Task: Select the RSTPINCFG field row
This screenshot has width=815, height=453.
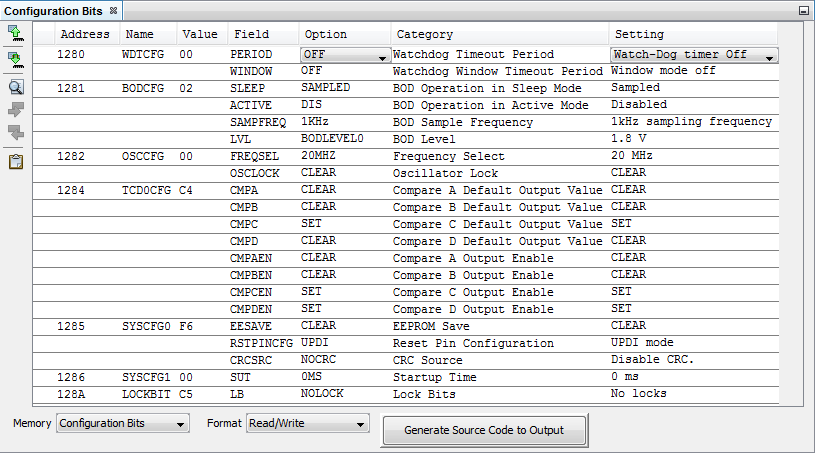Action: [261, 343]
